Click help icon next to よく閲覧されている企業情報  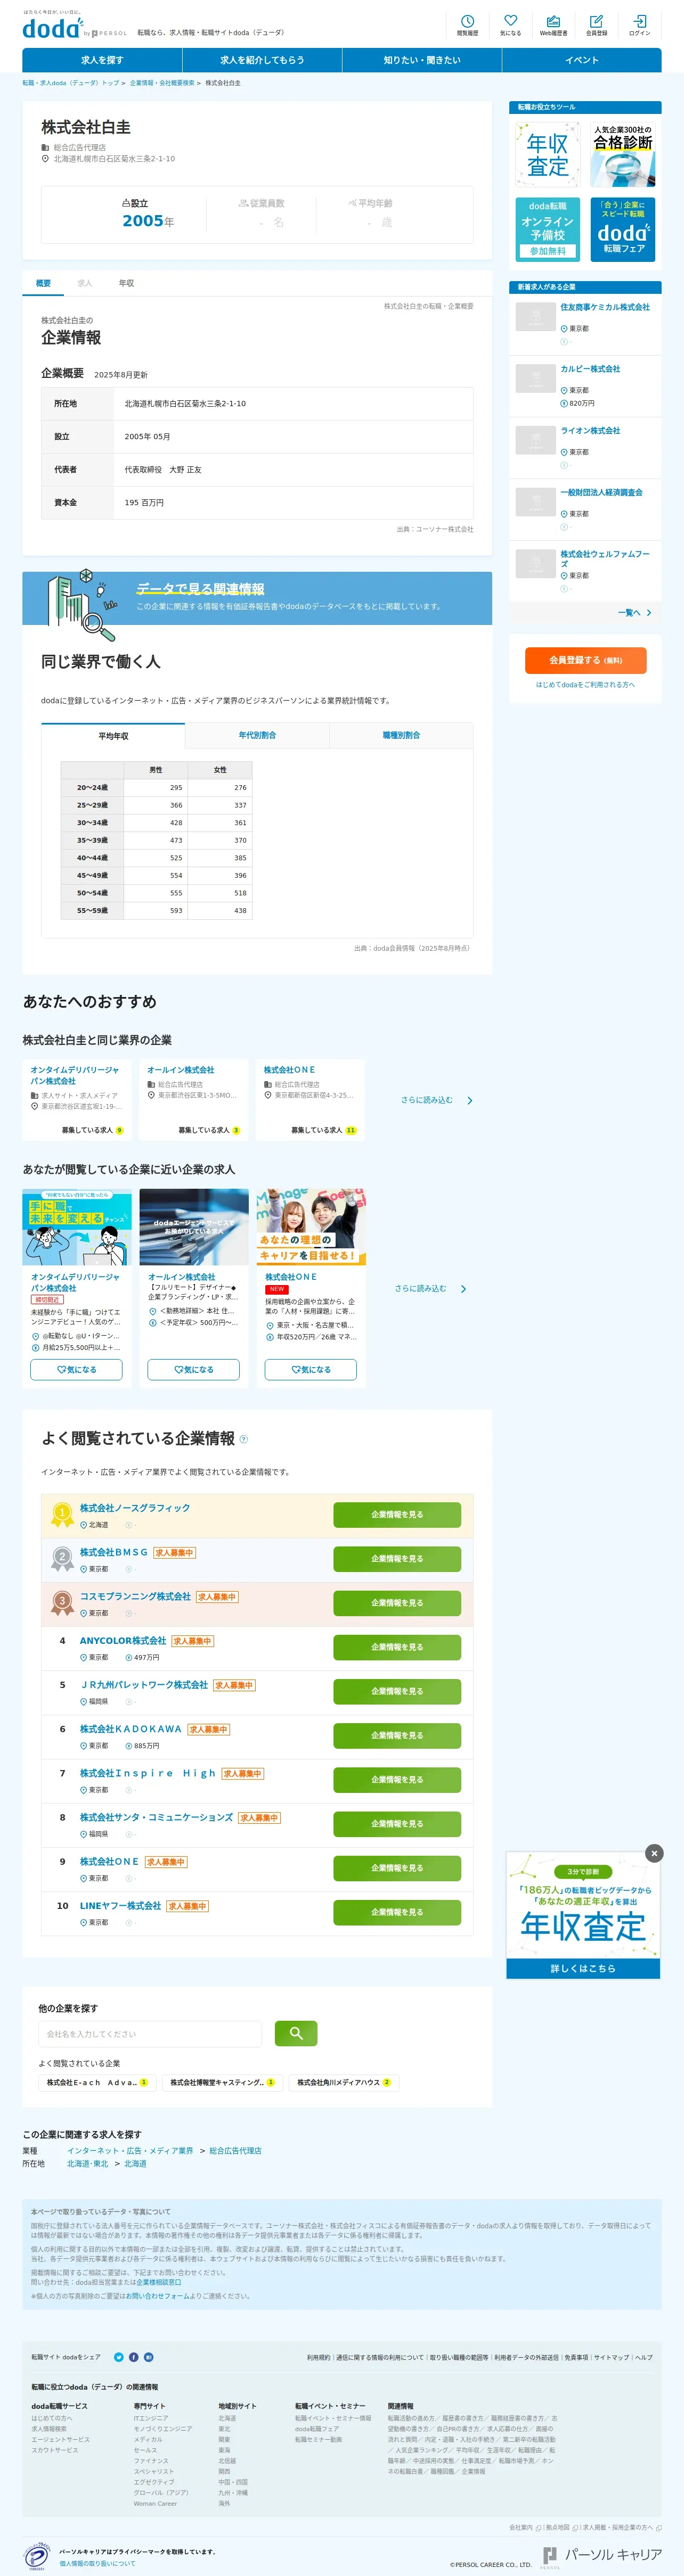243,1440
